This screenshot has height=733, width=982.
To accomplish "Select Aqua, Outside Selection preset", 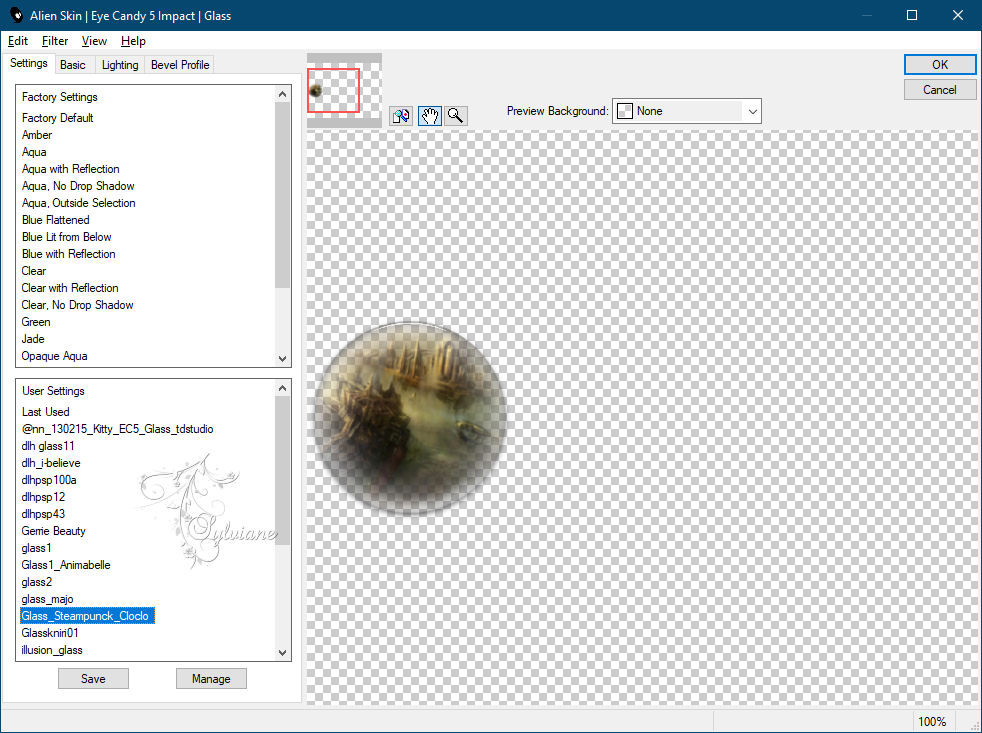I will [79, 202].
